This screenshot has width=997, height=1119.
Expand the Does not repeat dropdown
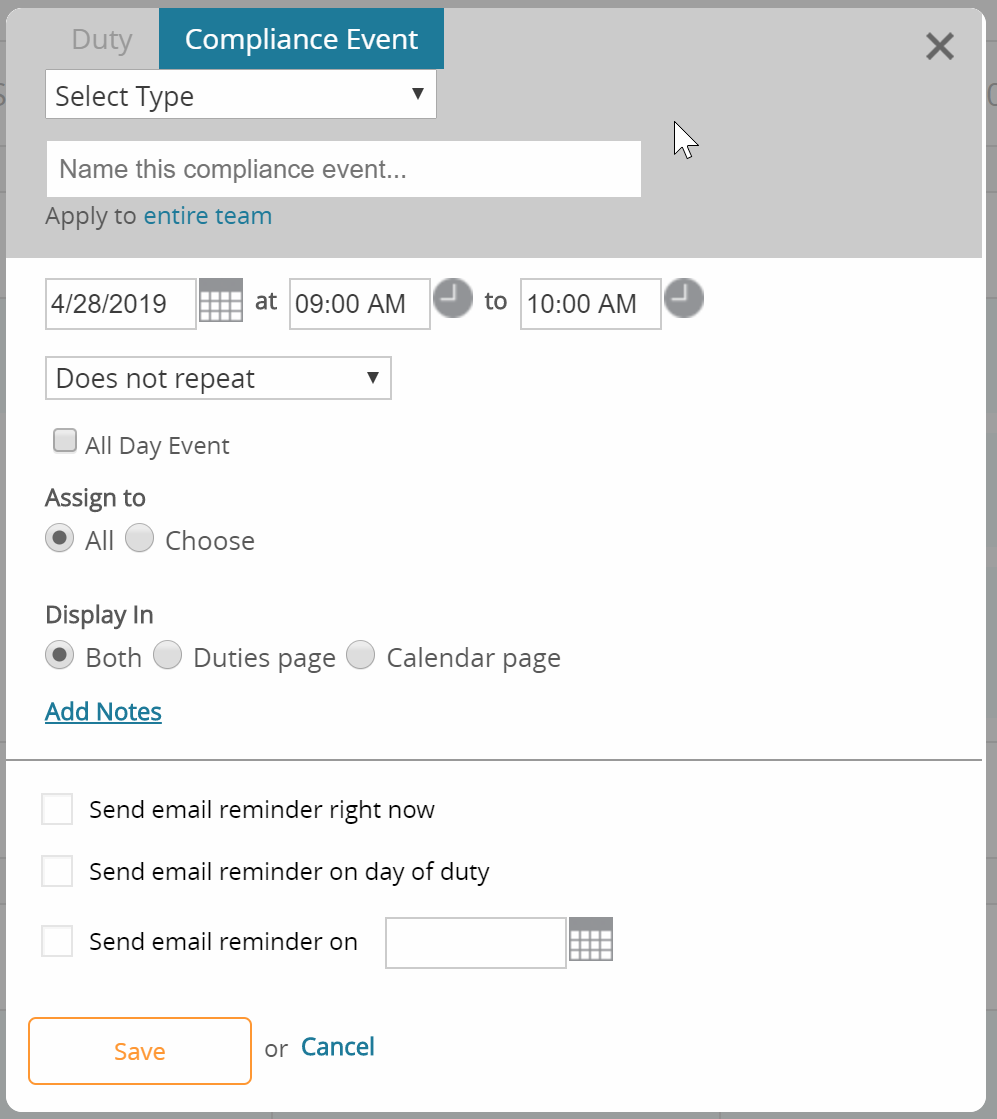tap(218, 378)
